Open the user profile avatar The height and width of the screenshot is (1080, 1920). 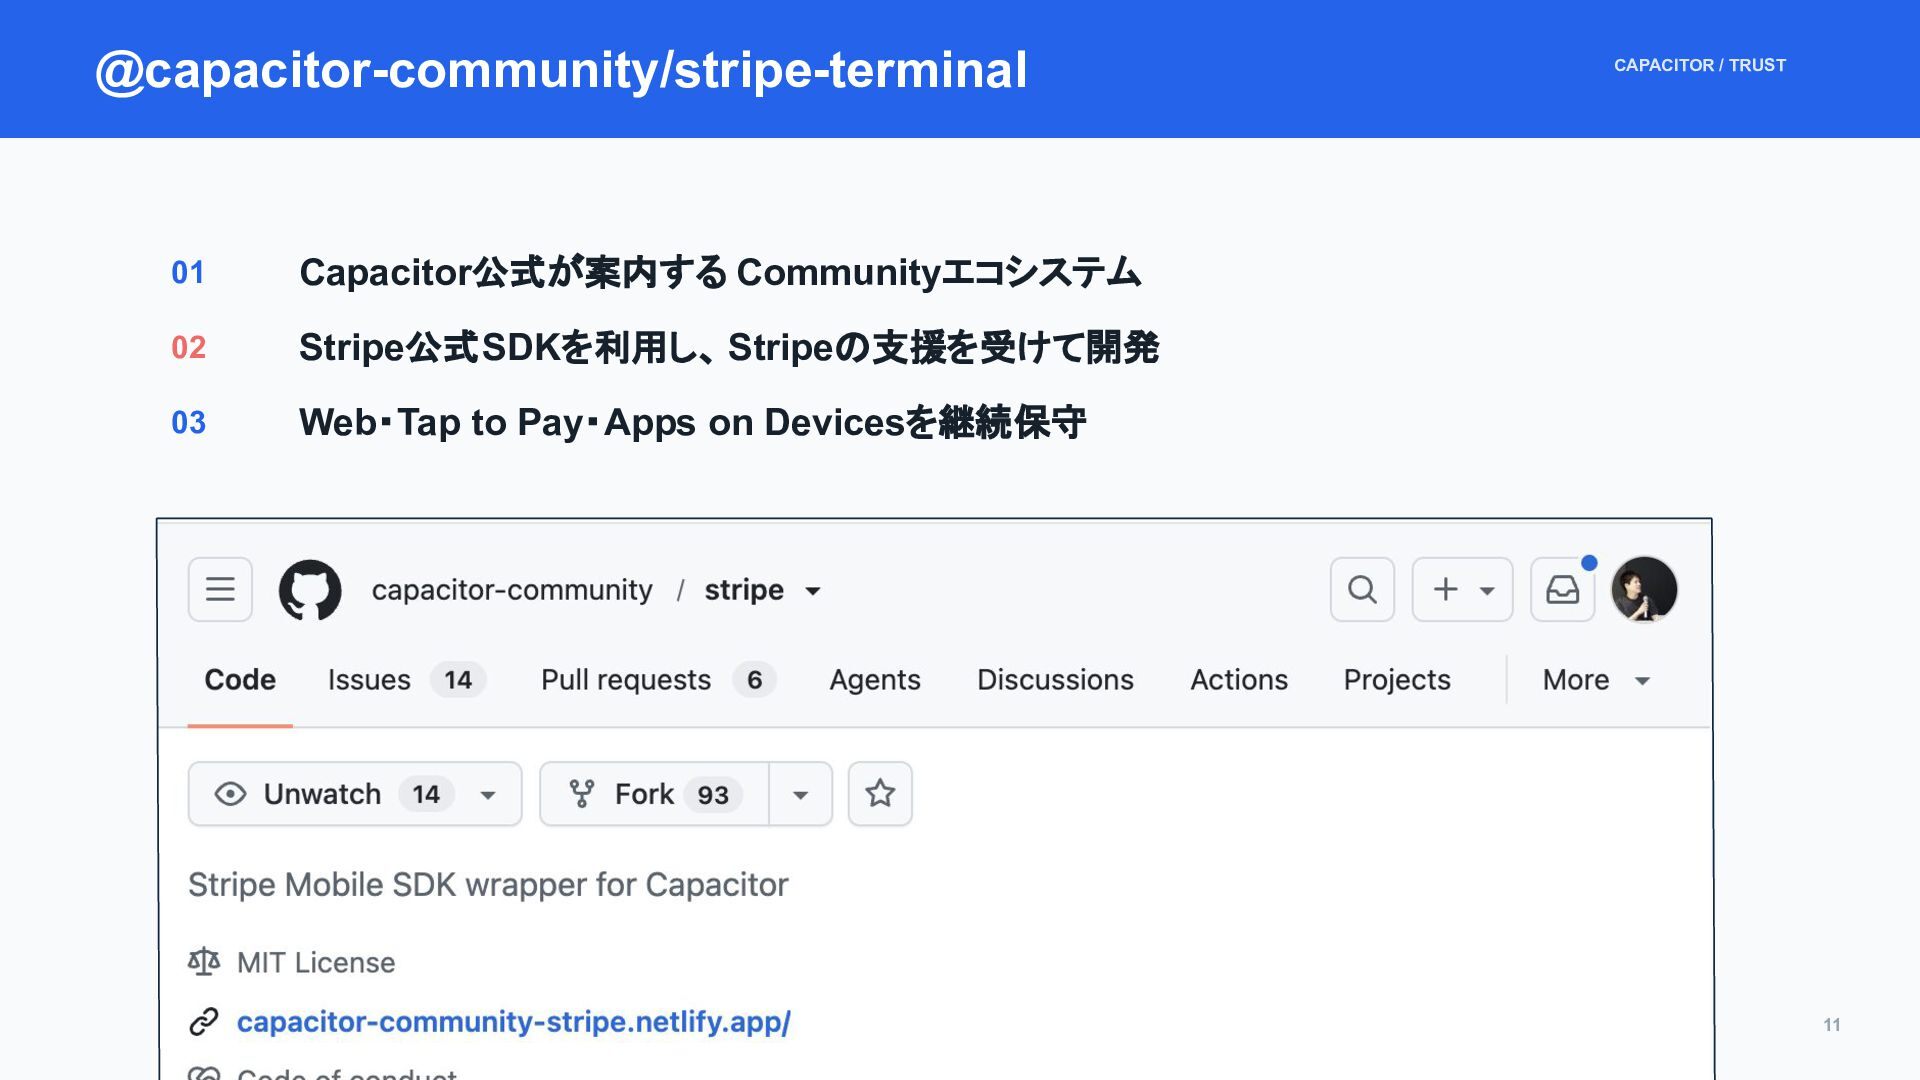coord(1644,589)
